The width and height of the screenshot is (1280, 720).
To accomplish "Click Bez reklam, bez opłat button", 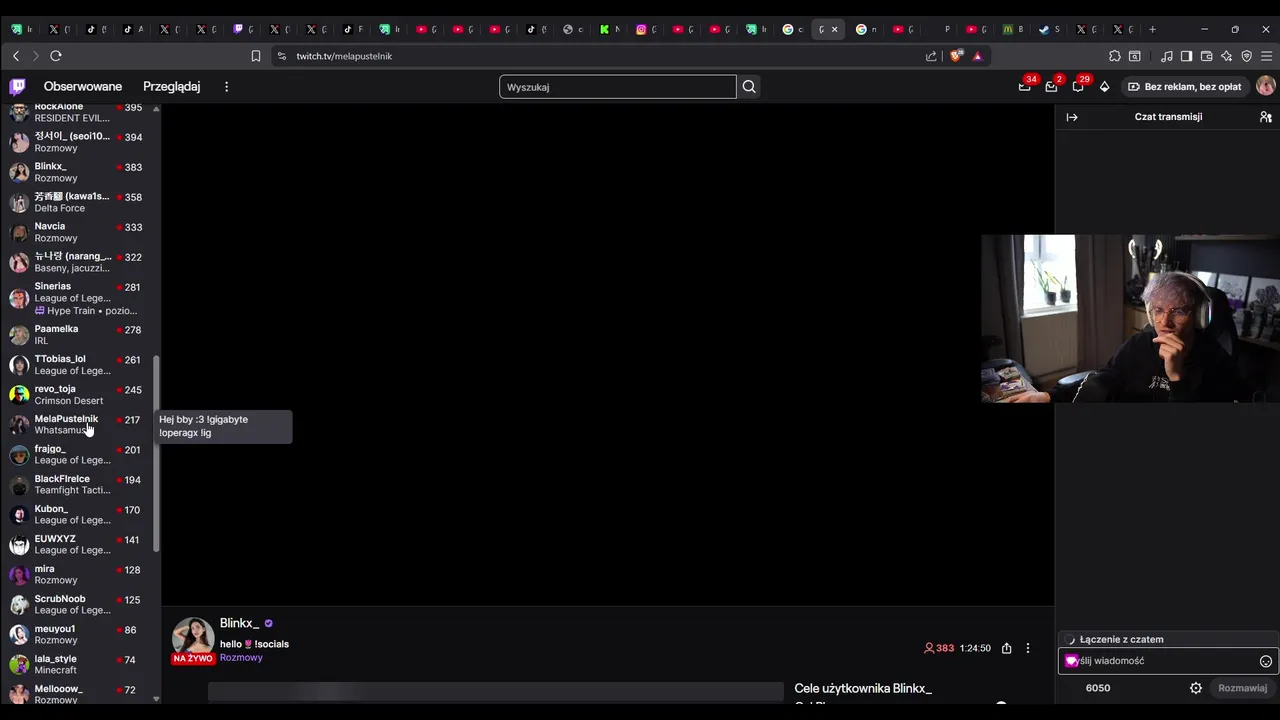I will tap(1184, 87).
